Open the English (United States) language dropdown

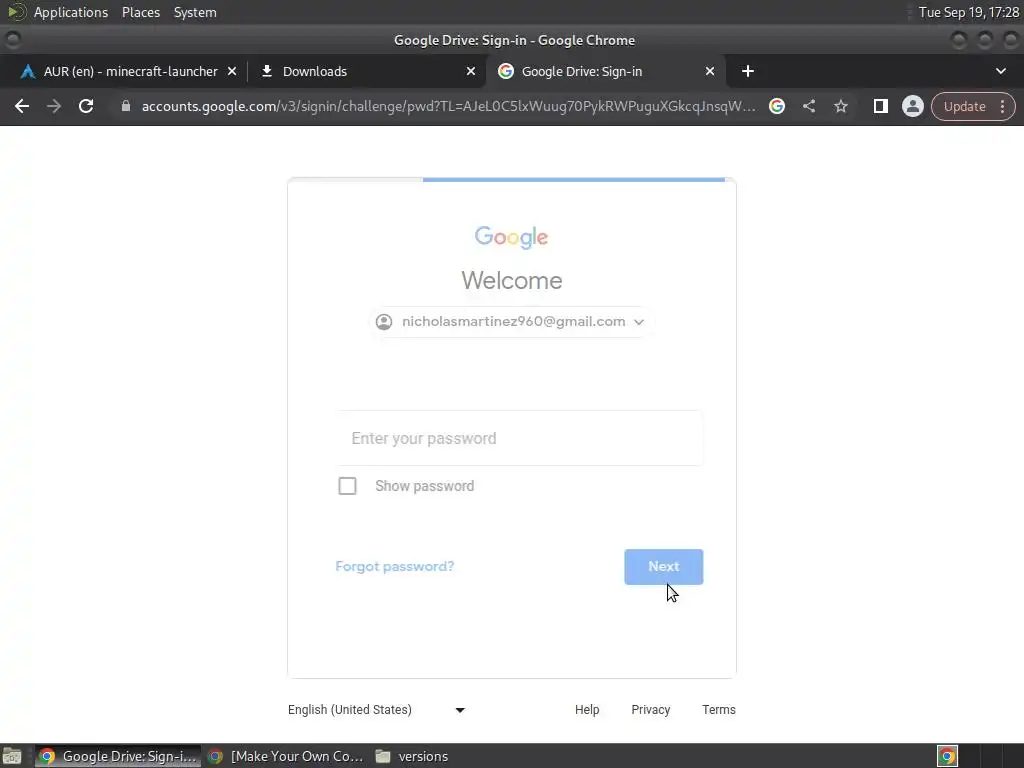(376, 710)
